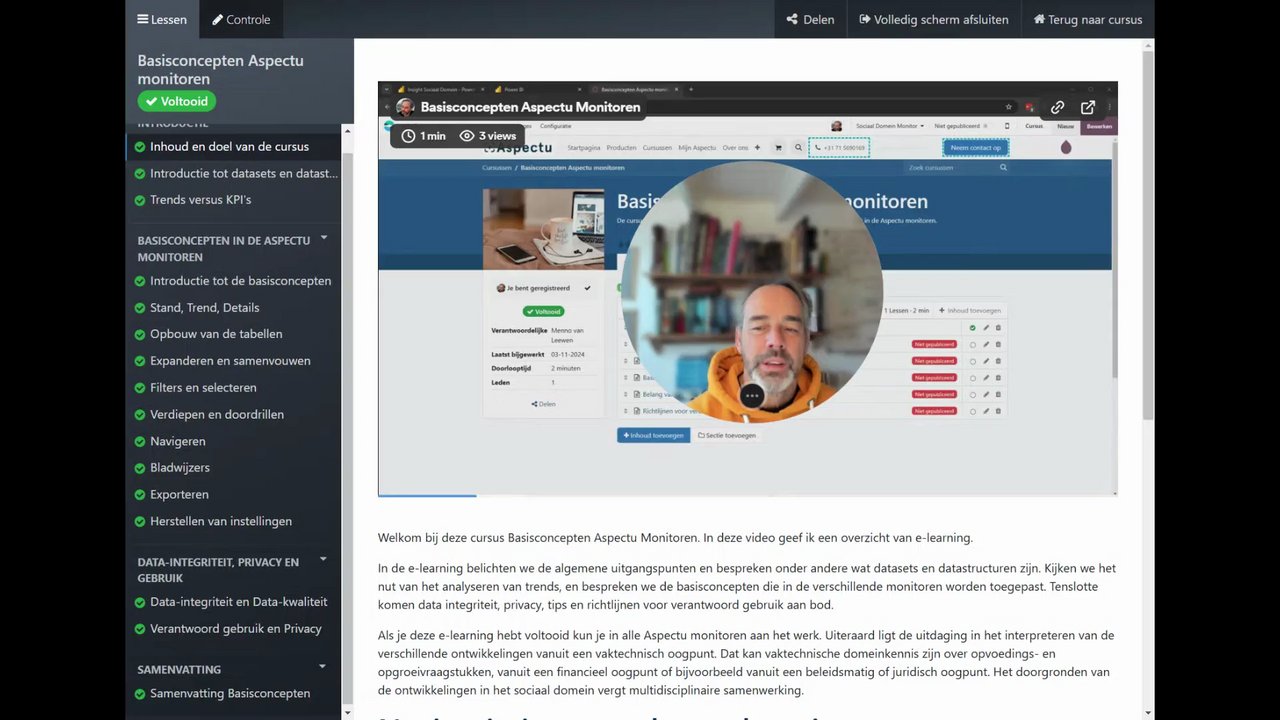Viewport: 1280px width, 720px height.
Task: Open the Bladwijzers lesson
Action: [180, 468]
